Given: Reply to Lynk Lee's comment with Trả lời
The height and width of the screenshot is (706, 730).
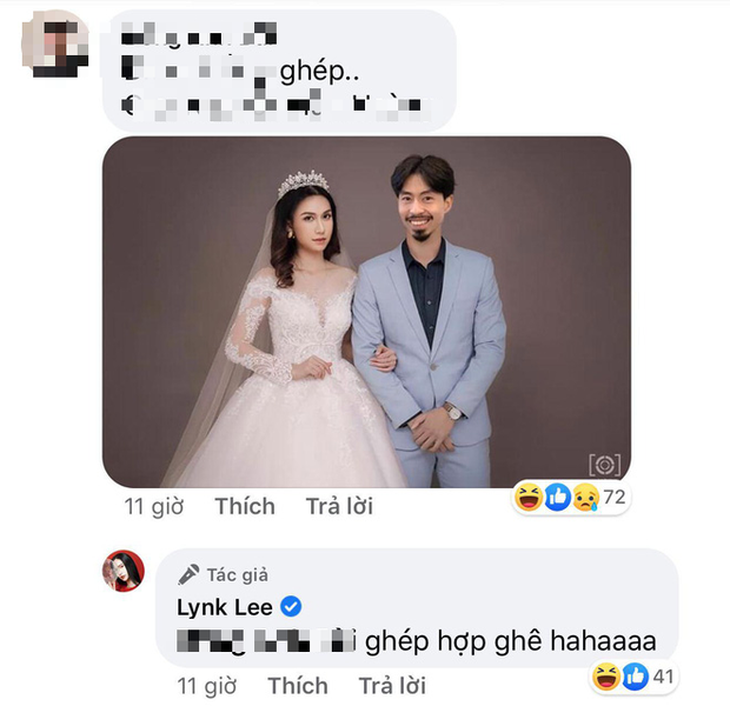Looking at the screenshot, I should click(392, 686).
